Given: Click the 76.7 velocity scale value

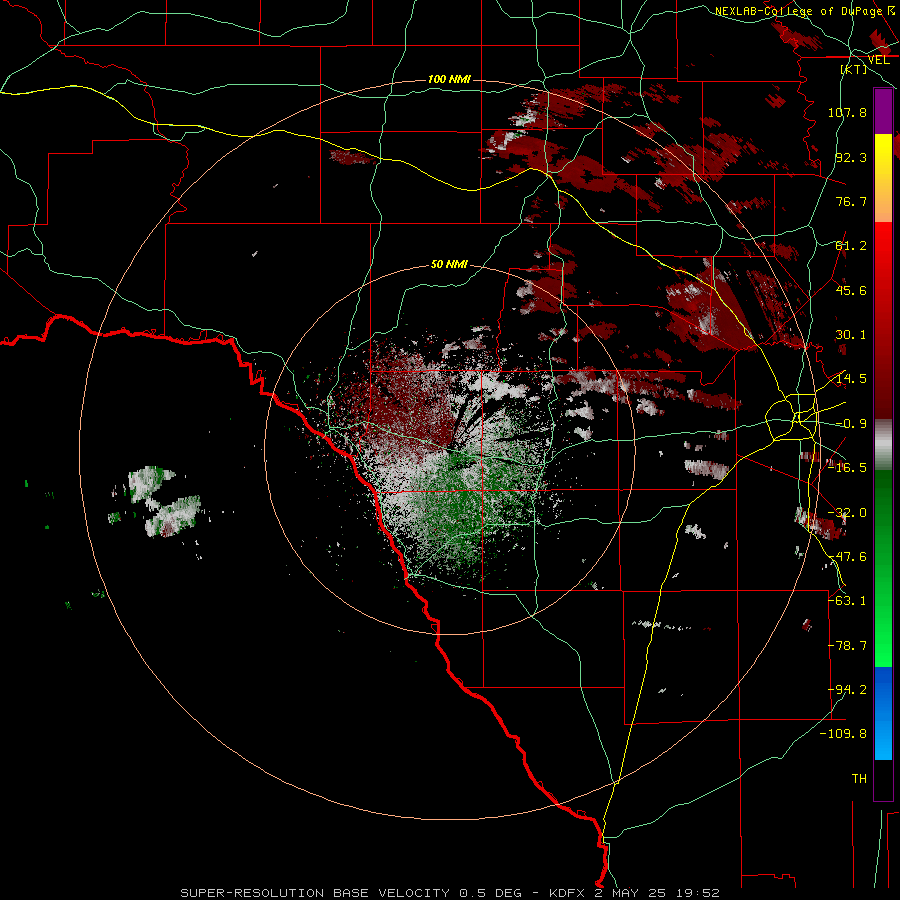Looking at the screenshot, I should [851, 201].
